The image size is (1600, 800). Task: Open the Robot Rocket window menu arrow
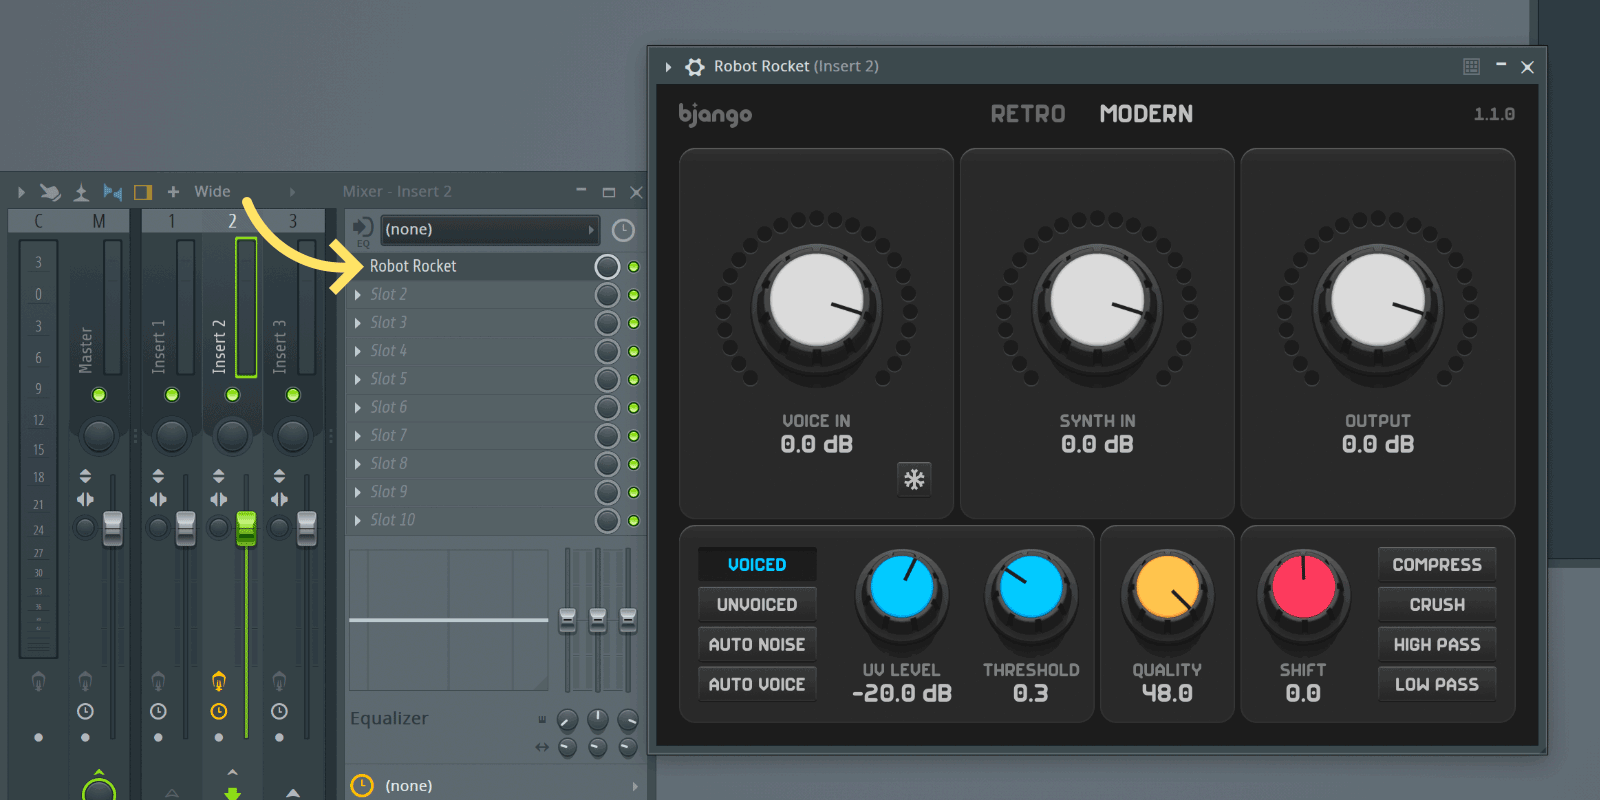[668, 67]
